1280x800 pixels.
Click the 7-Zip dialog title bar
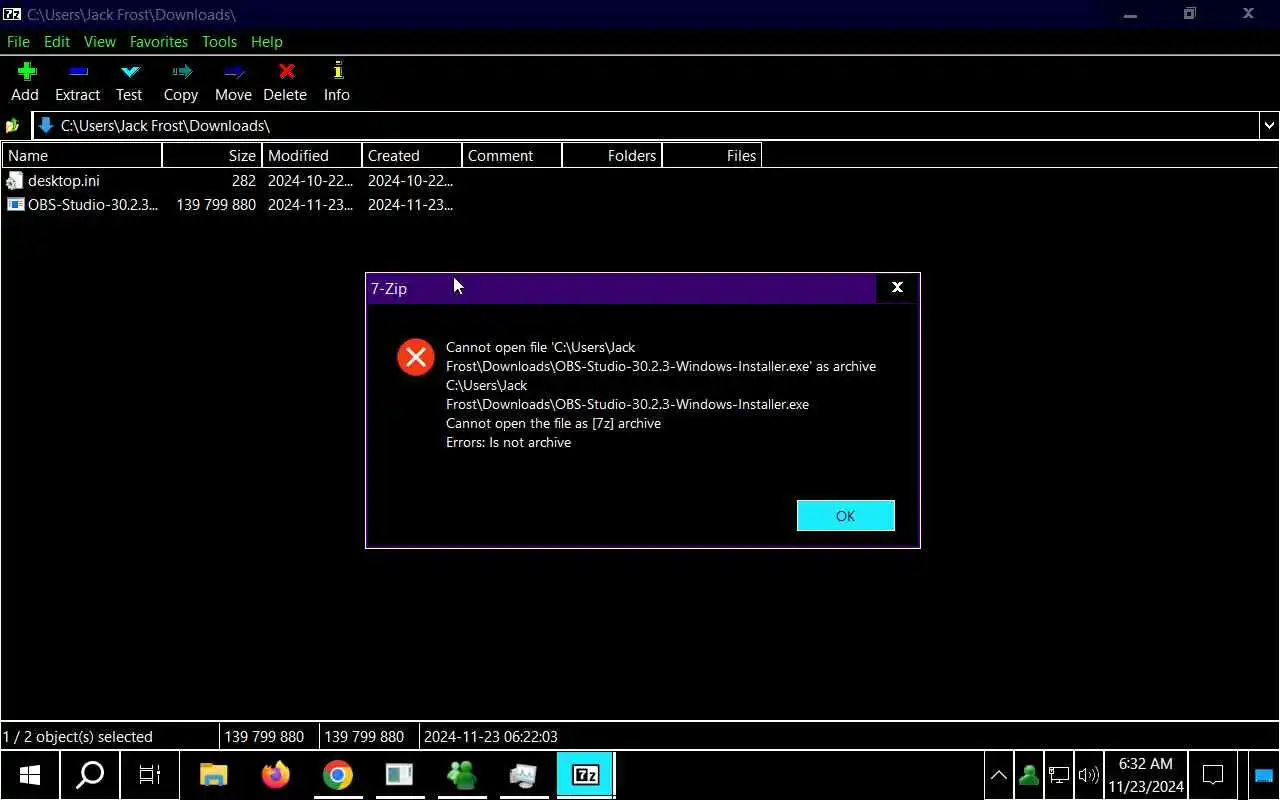(621, 288)
